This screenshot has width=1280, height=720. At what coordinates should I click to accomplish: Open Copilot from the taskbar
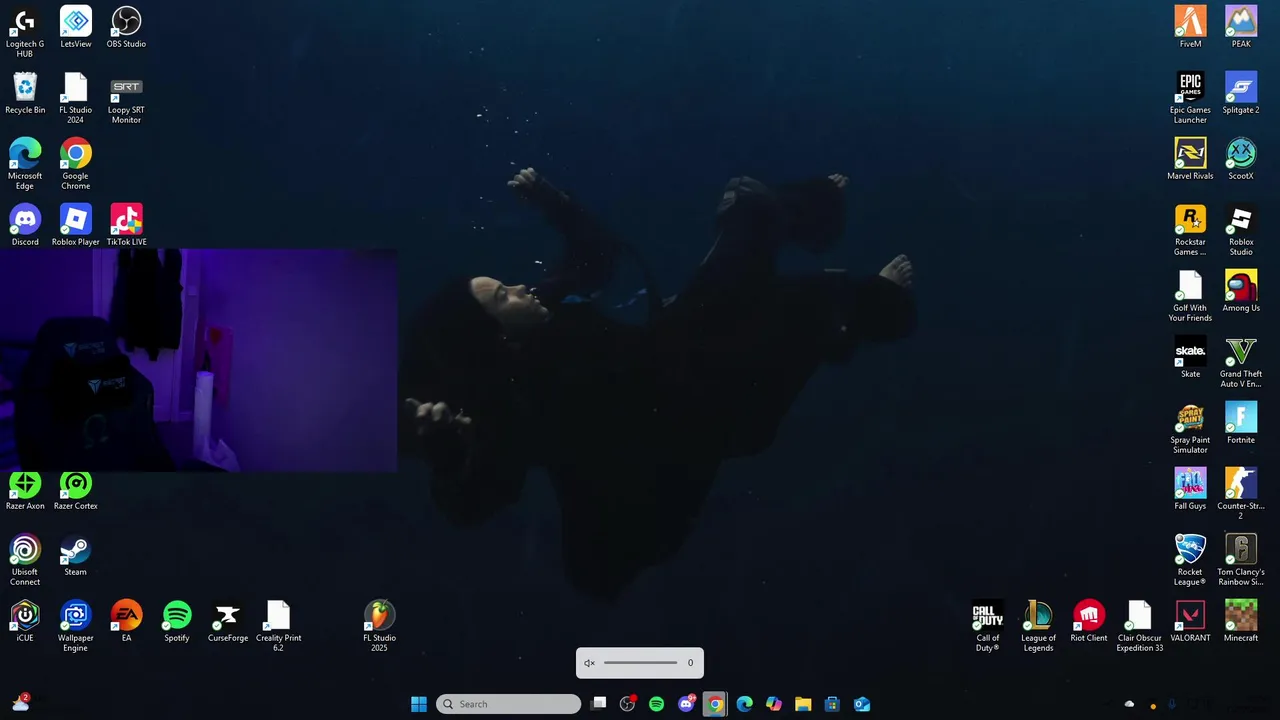tap(773, 704)
